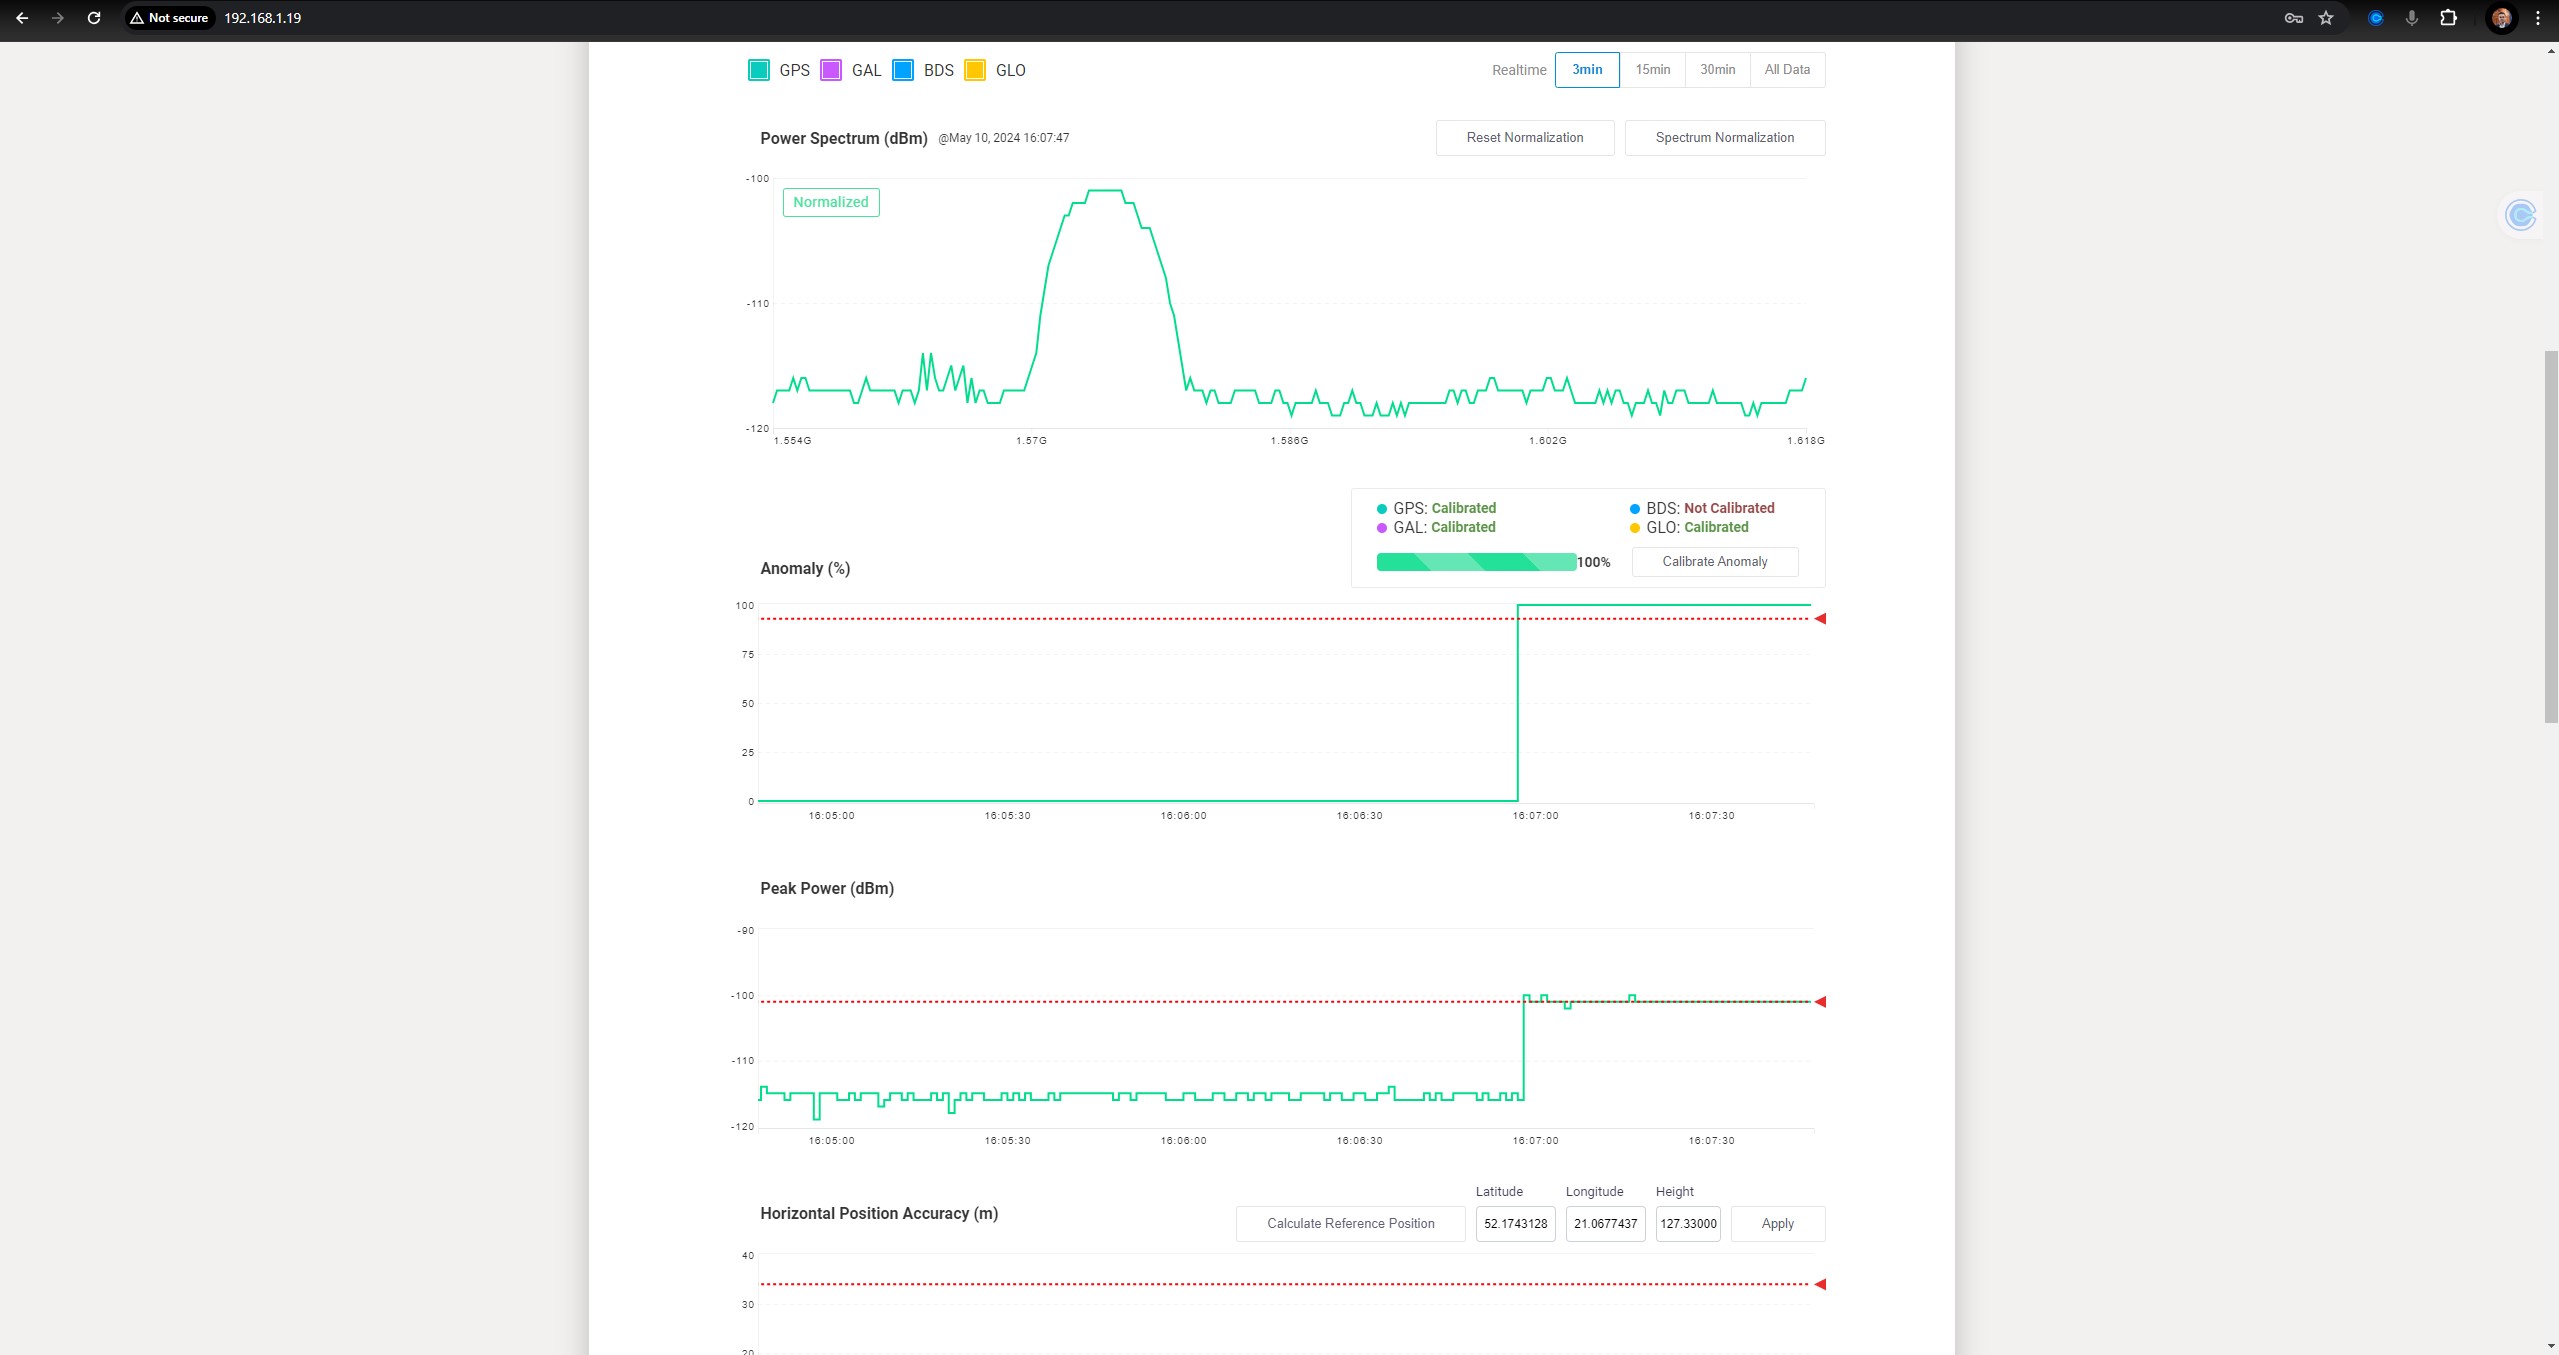Open browser extensions puzzle icon
Screen dimensions: 2559x1355
[x=2448, y=18]
